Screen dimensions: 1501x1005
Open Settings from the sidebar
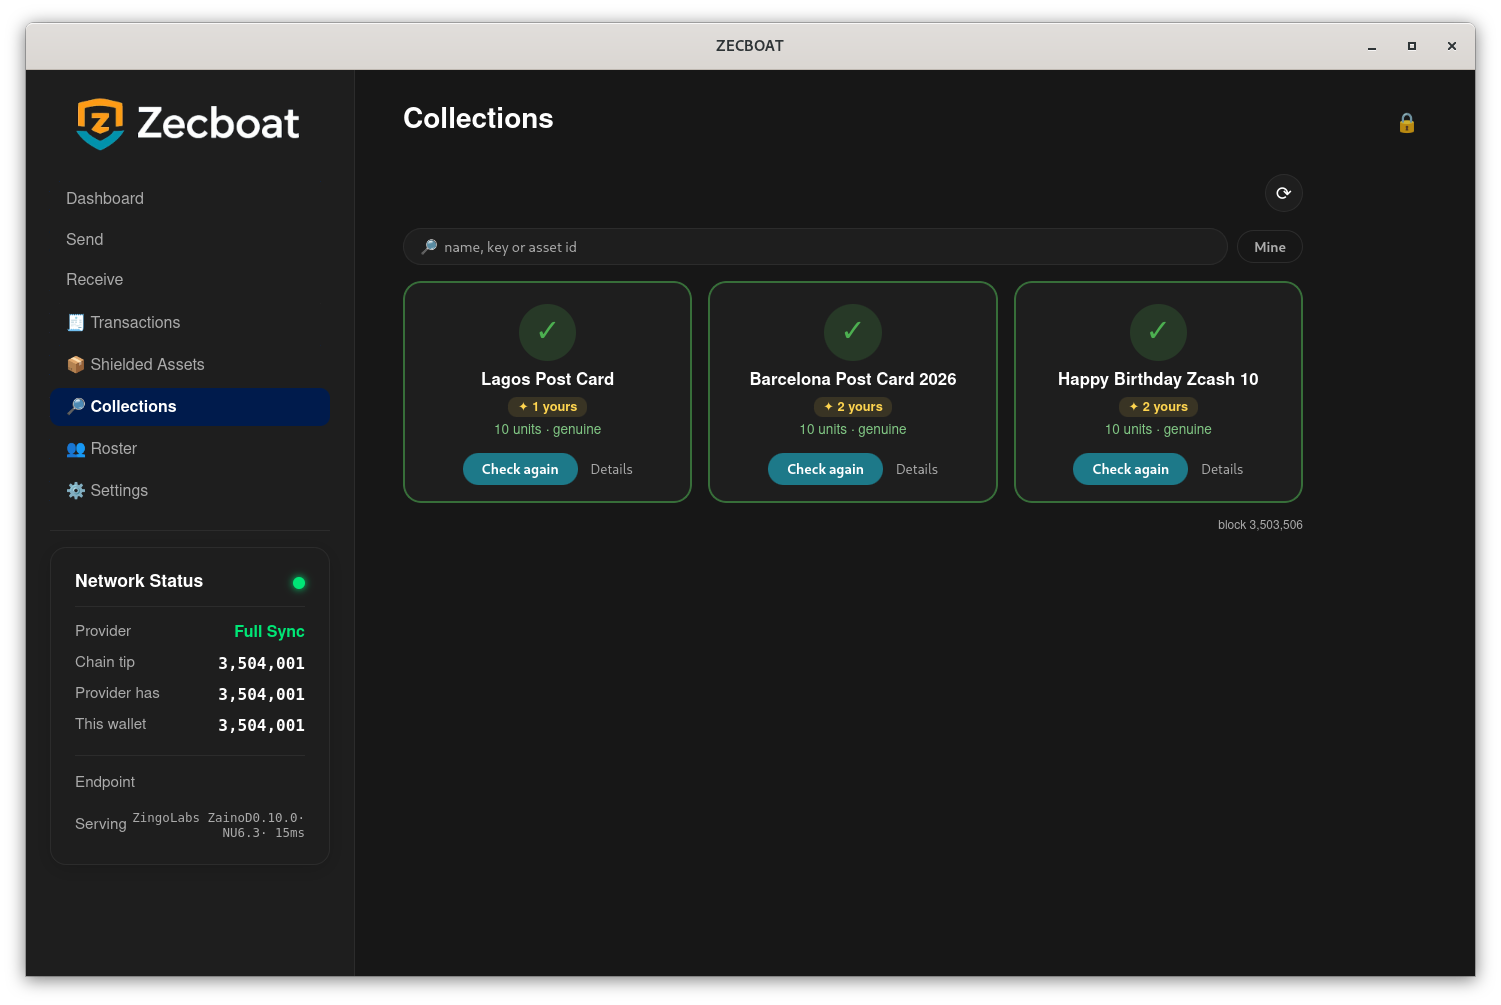click(190, 490)
